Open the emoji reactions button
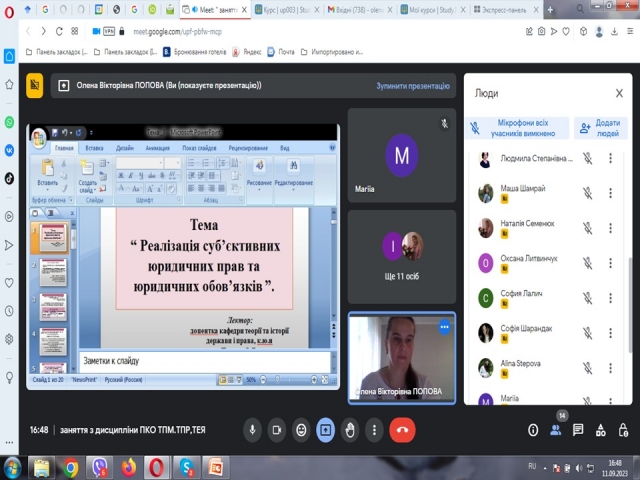Screen dimensions: 640x480 (x=301, y=429)
